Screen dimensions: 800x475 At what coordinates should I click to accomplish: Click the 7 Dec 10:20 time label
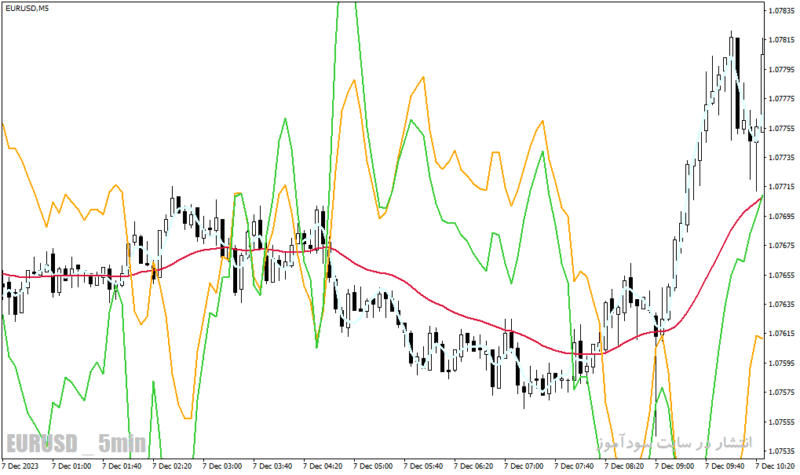click(775, 466)
